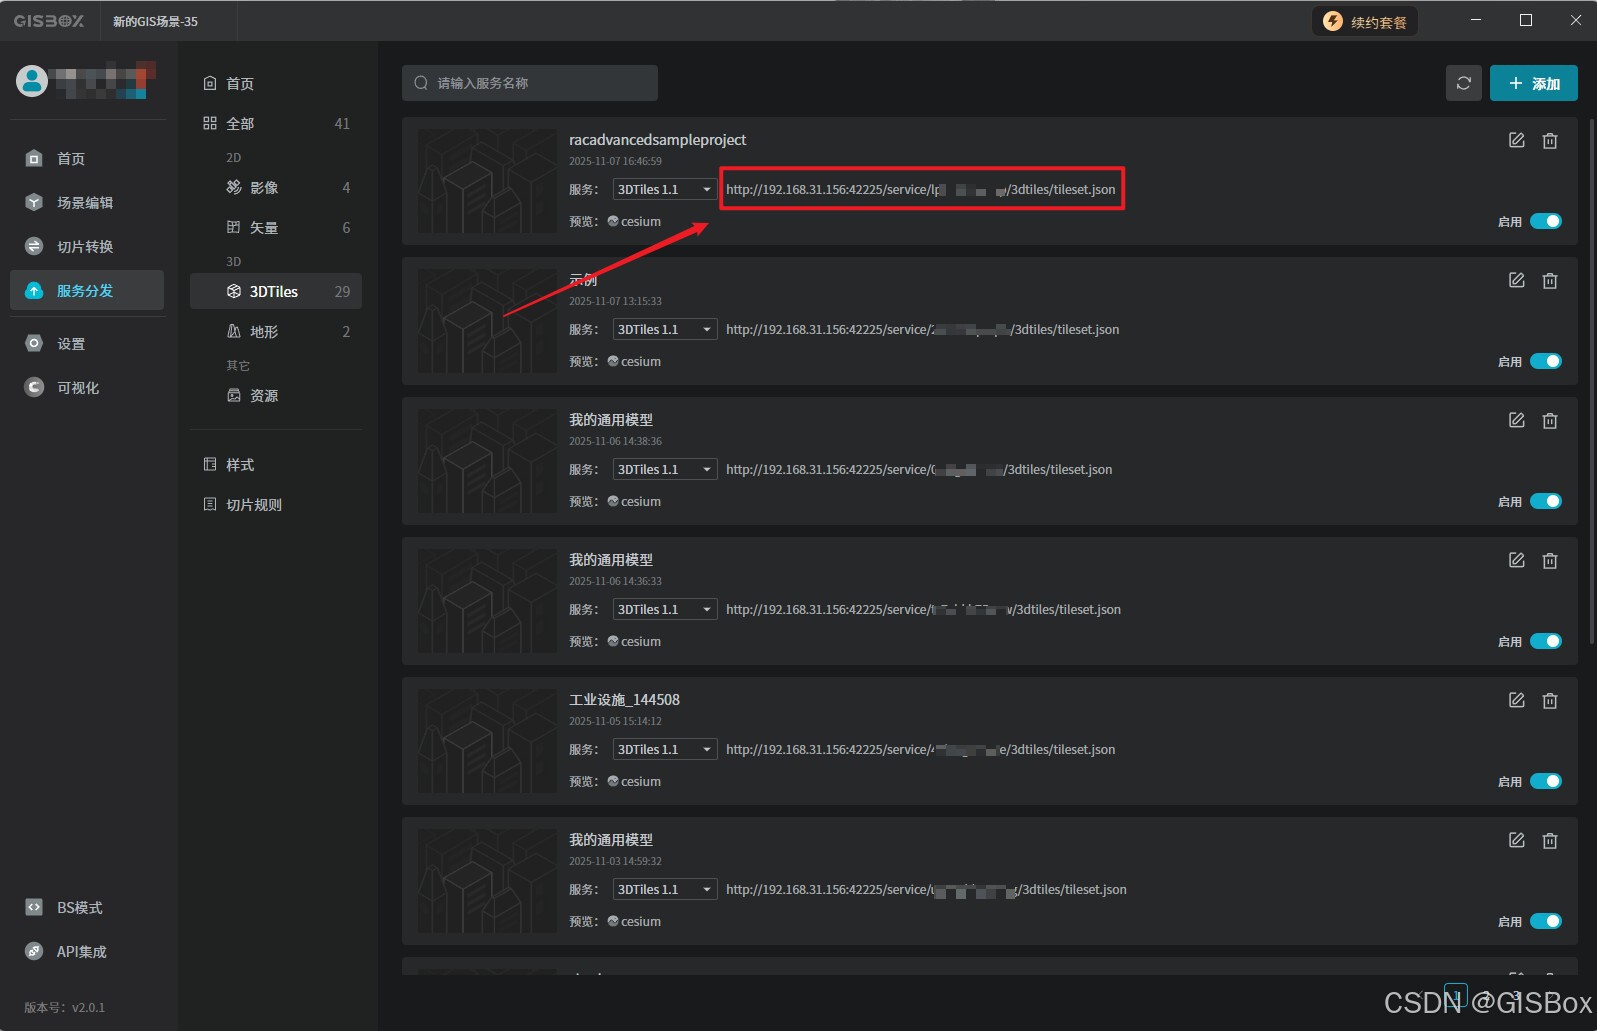Open 设置 section

tap(87, 343)
